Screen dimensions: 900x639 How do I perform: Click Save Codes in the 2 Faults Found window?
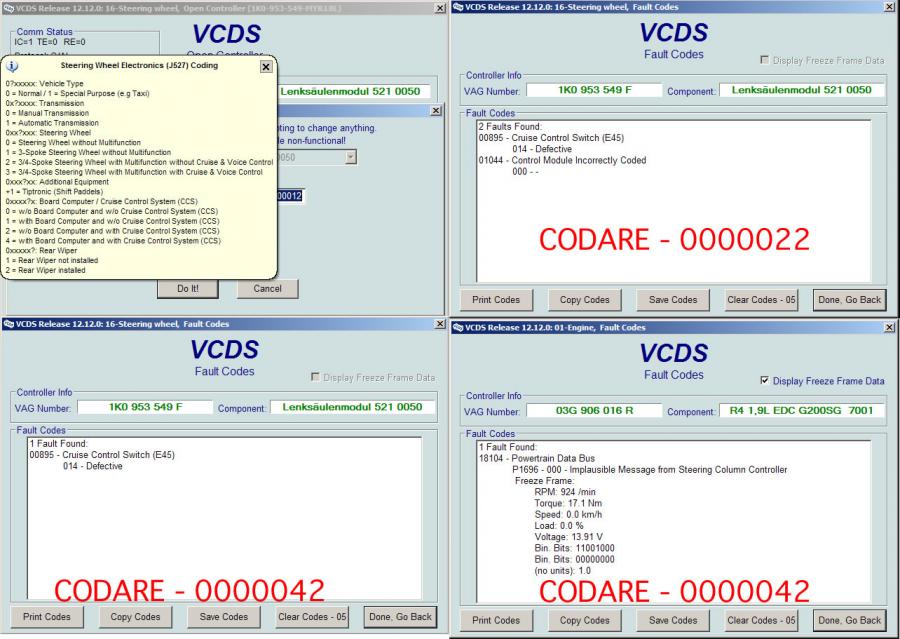[671, 299]
